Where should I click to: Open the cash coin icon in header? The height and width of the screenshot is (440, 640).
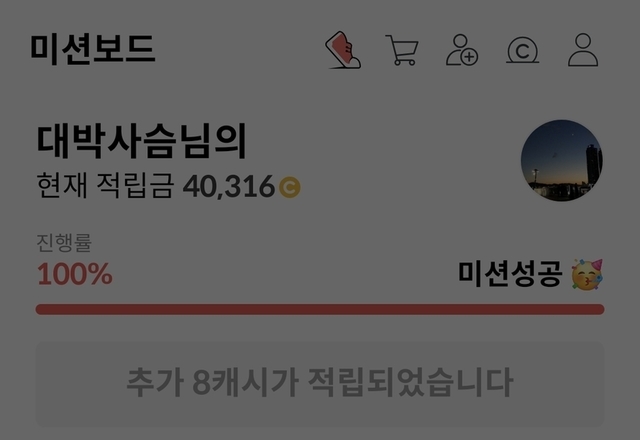click(522, 51)
